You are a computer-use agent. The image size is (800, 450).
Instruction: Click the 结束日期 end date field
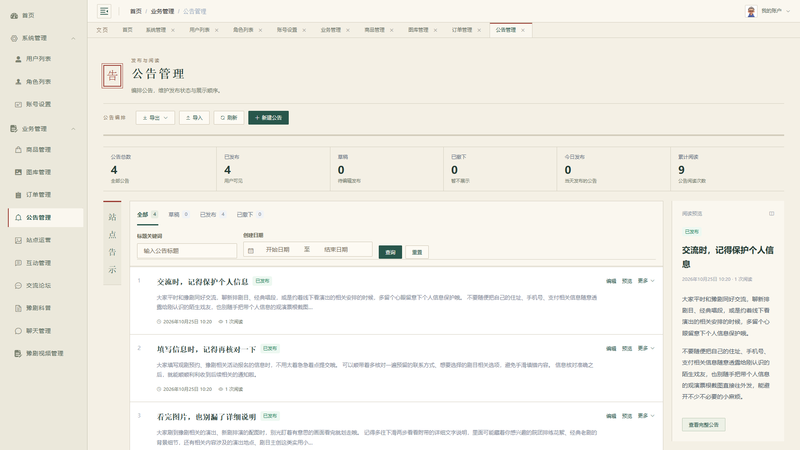point(336,249)
